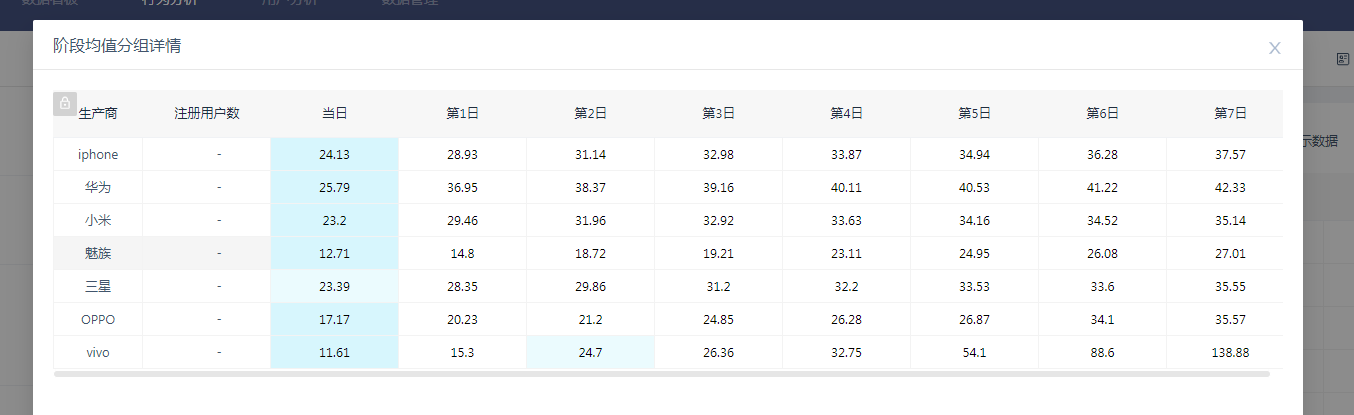
Task: Click the 23.39 cell in 三星 row
Action: point(334,287)
